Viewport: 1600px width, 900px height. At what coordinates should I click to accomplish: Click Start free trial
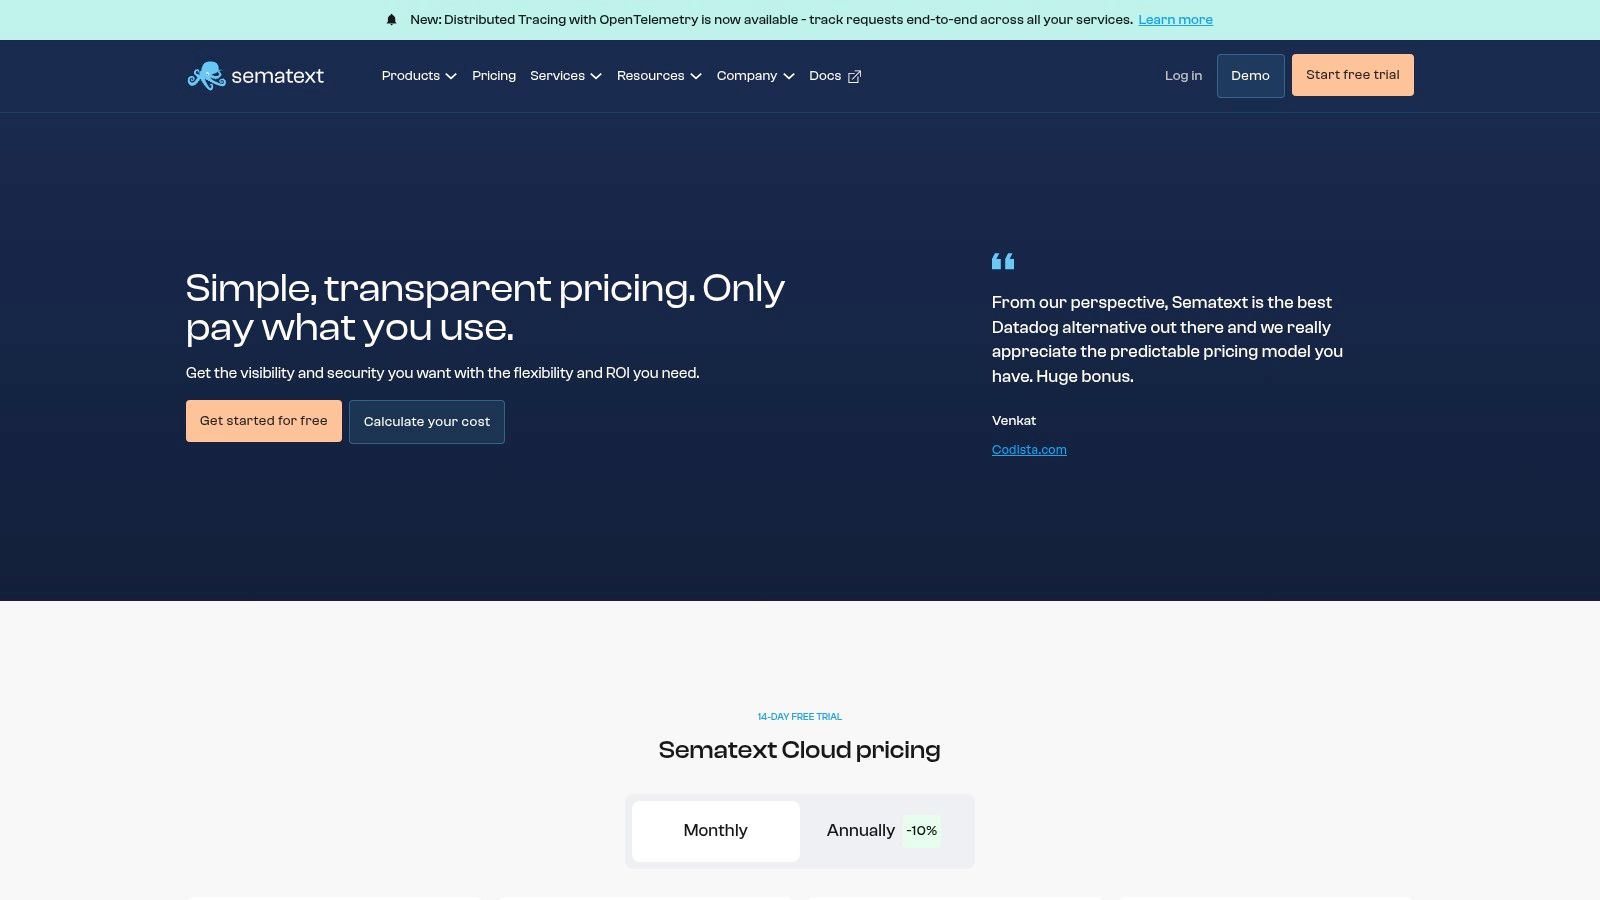click(1352, 75)
